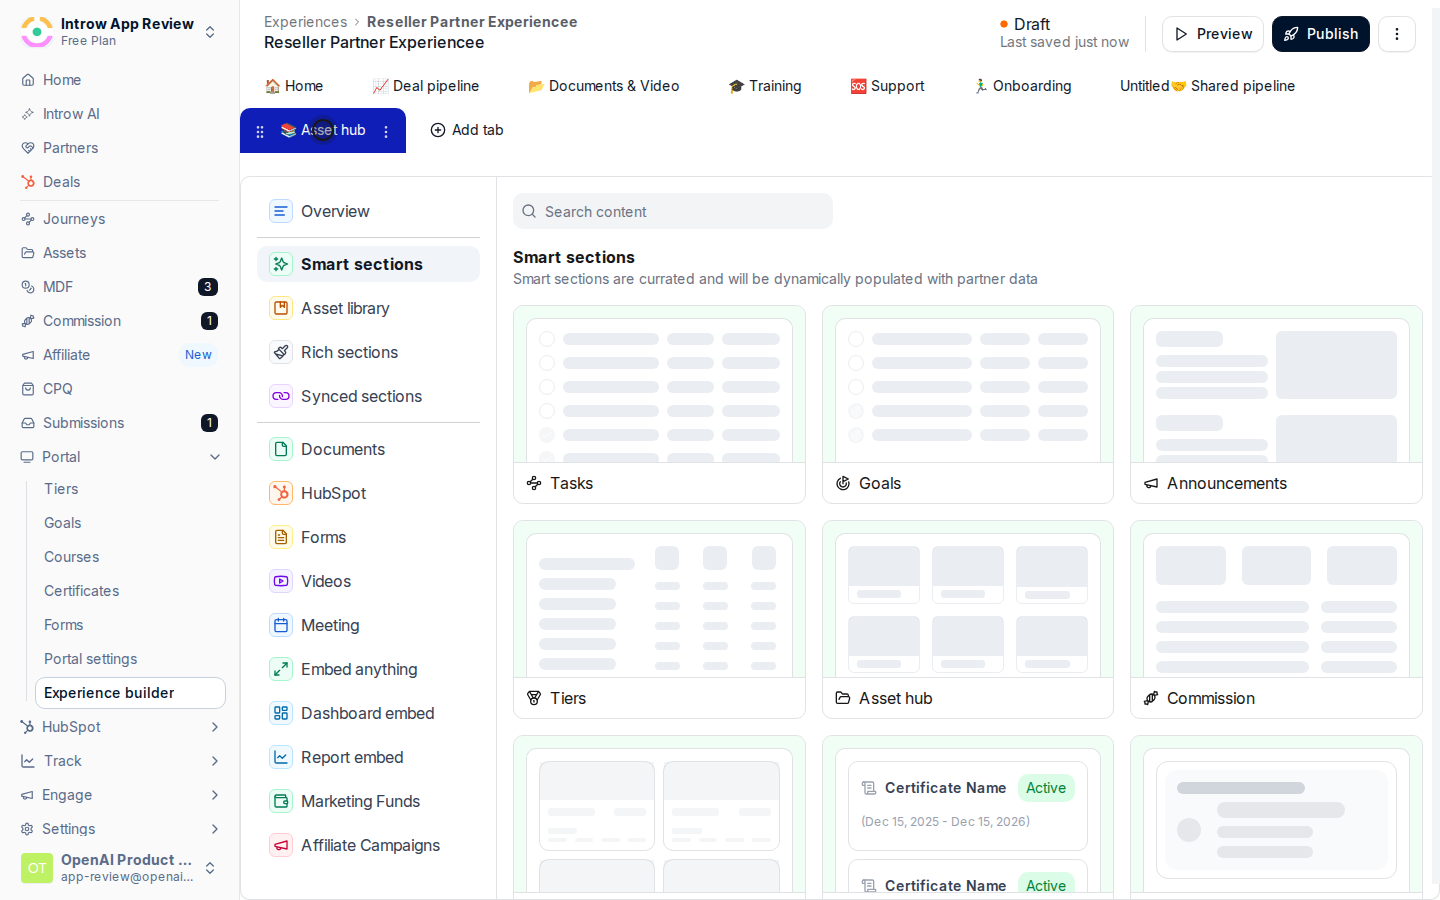Open the more options menu beside Publish
Image resolution: width=1440 pixels, height=900 pixels.
click(1397, 34)
